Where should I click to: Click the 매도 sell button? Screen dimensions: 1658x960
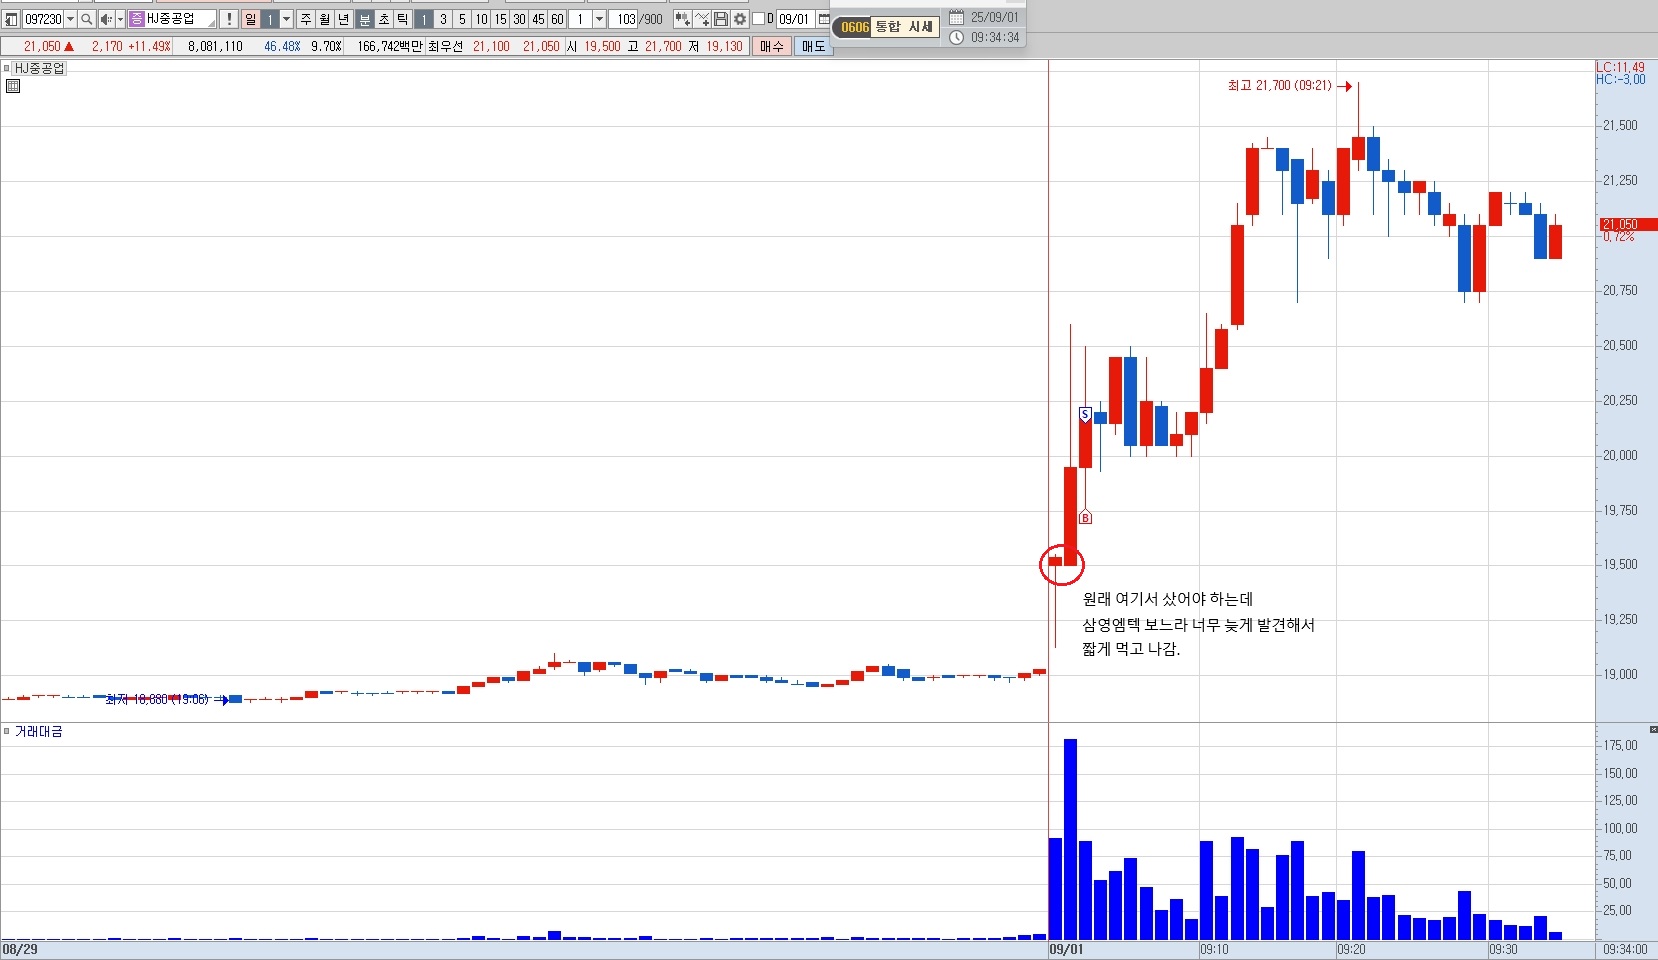click(x=814, y=46)
